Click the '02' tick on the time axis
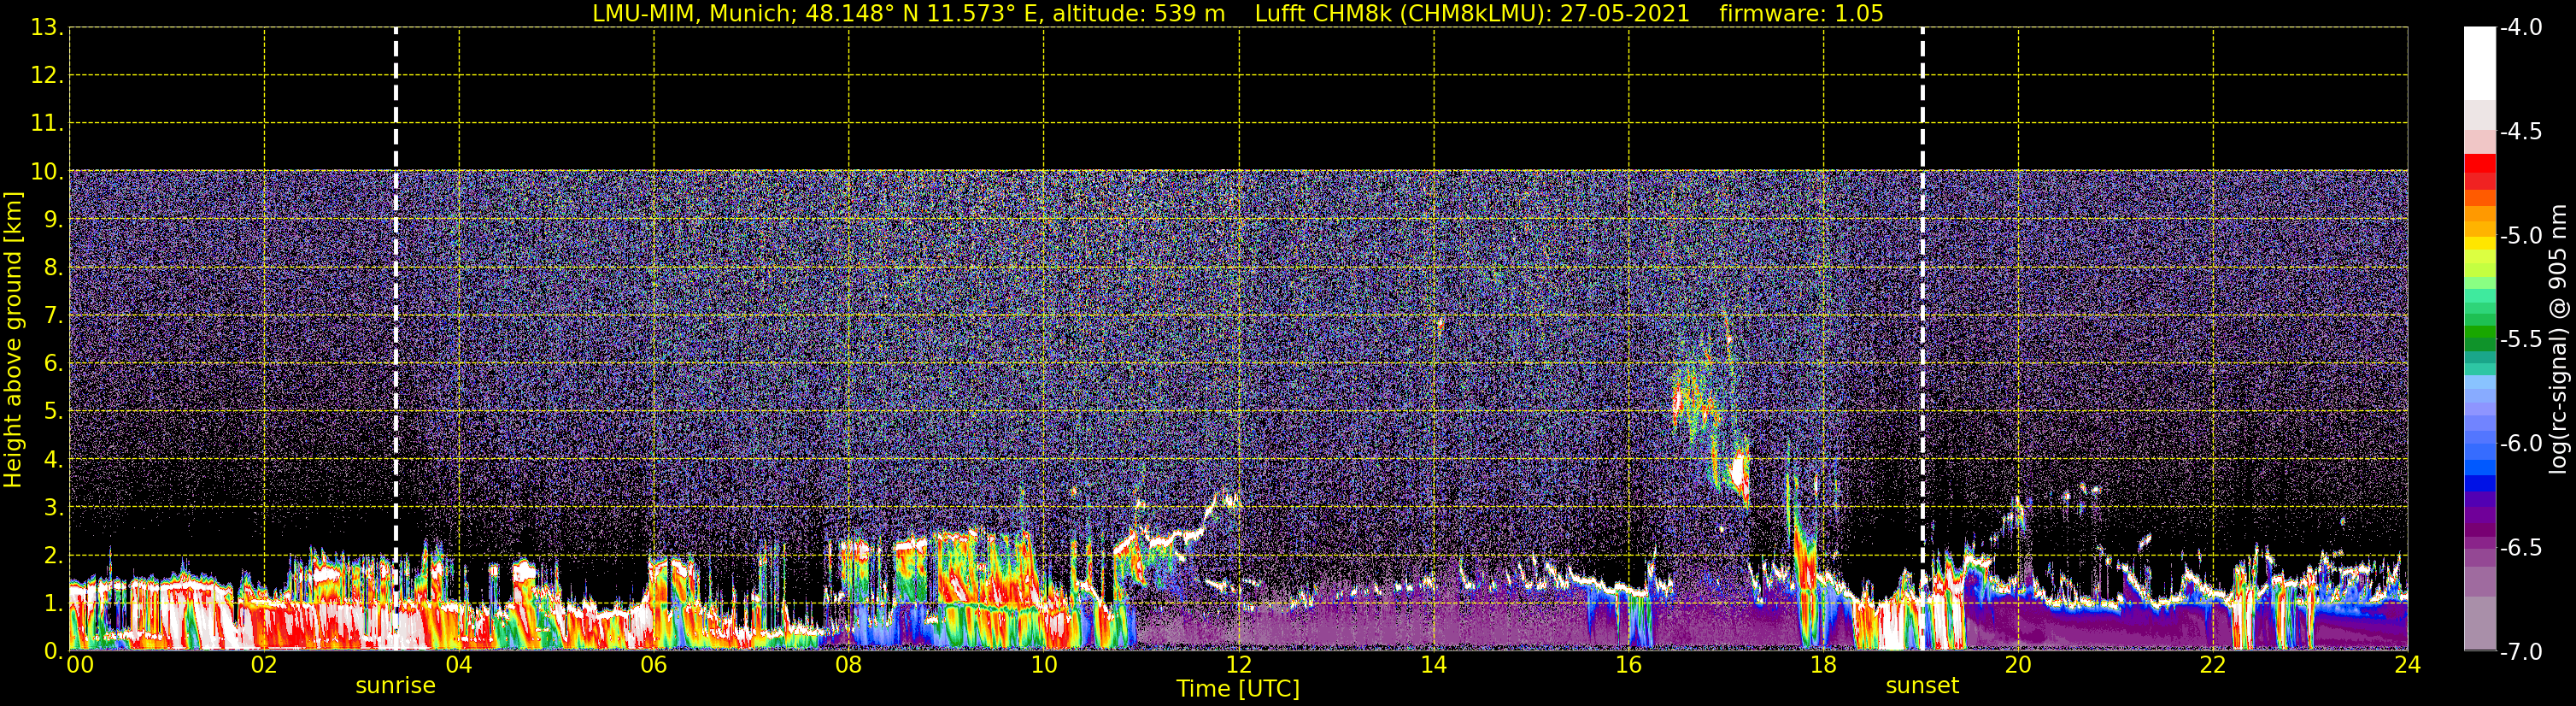The width and height of the screenshot is (2576, 706). point(264,665)
